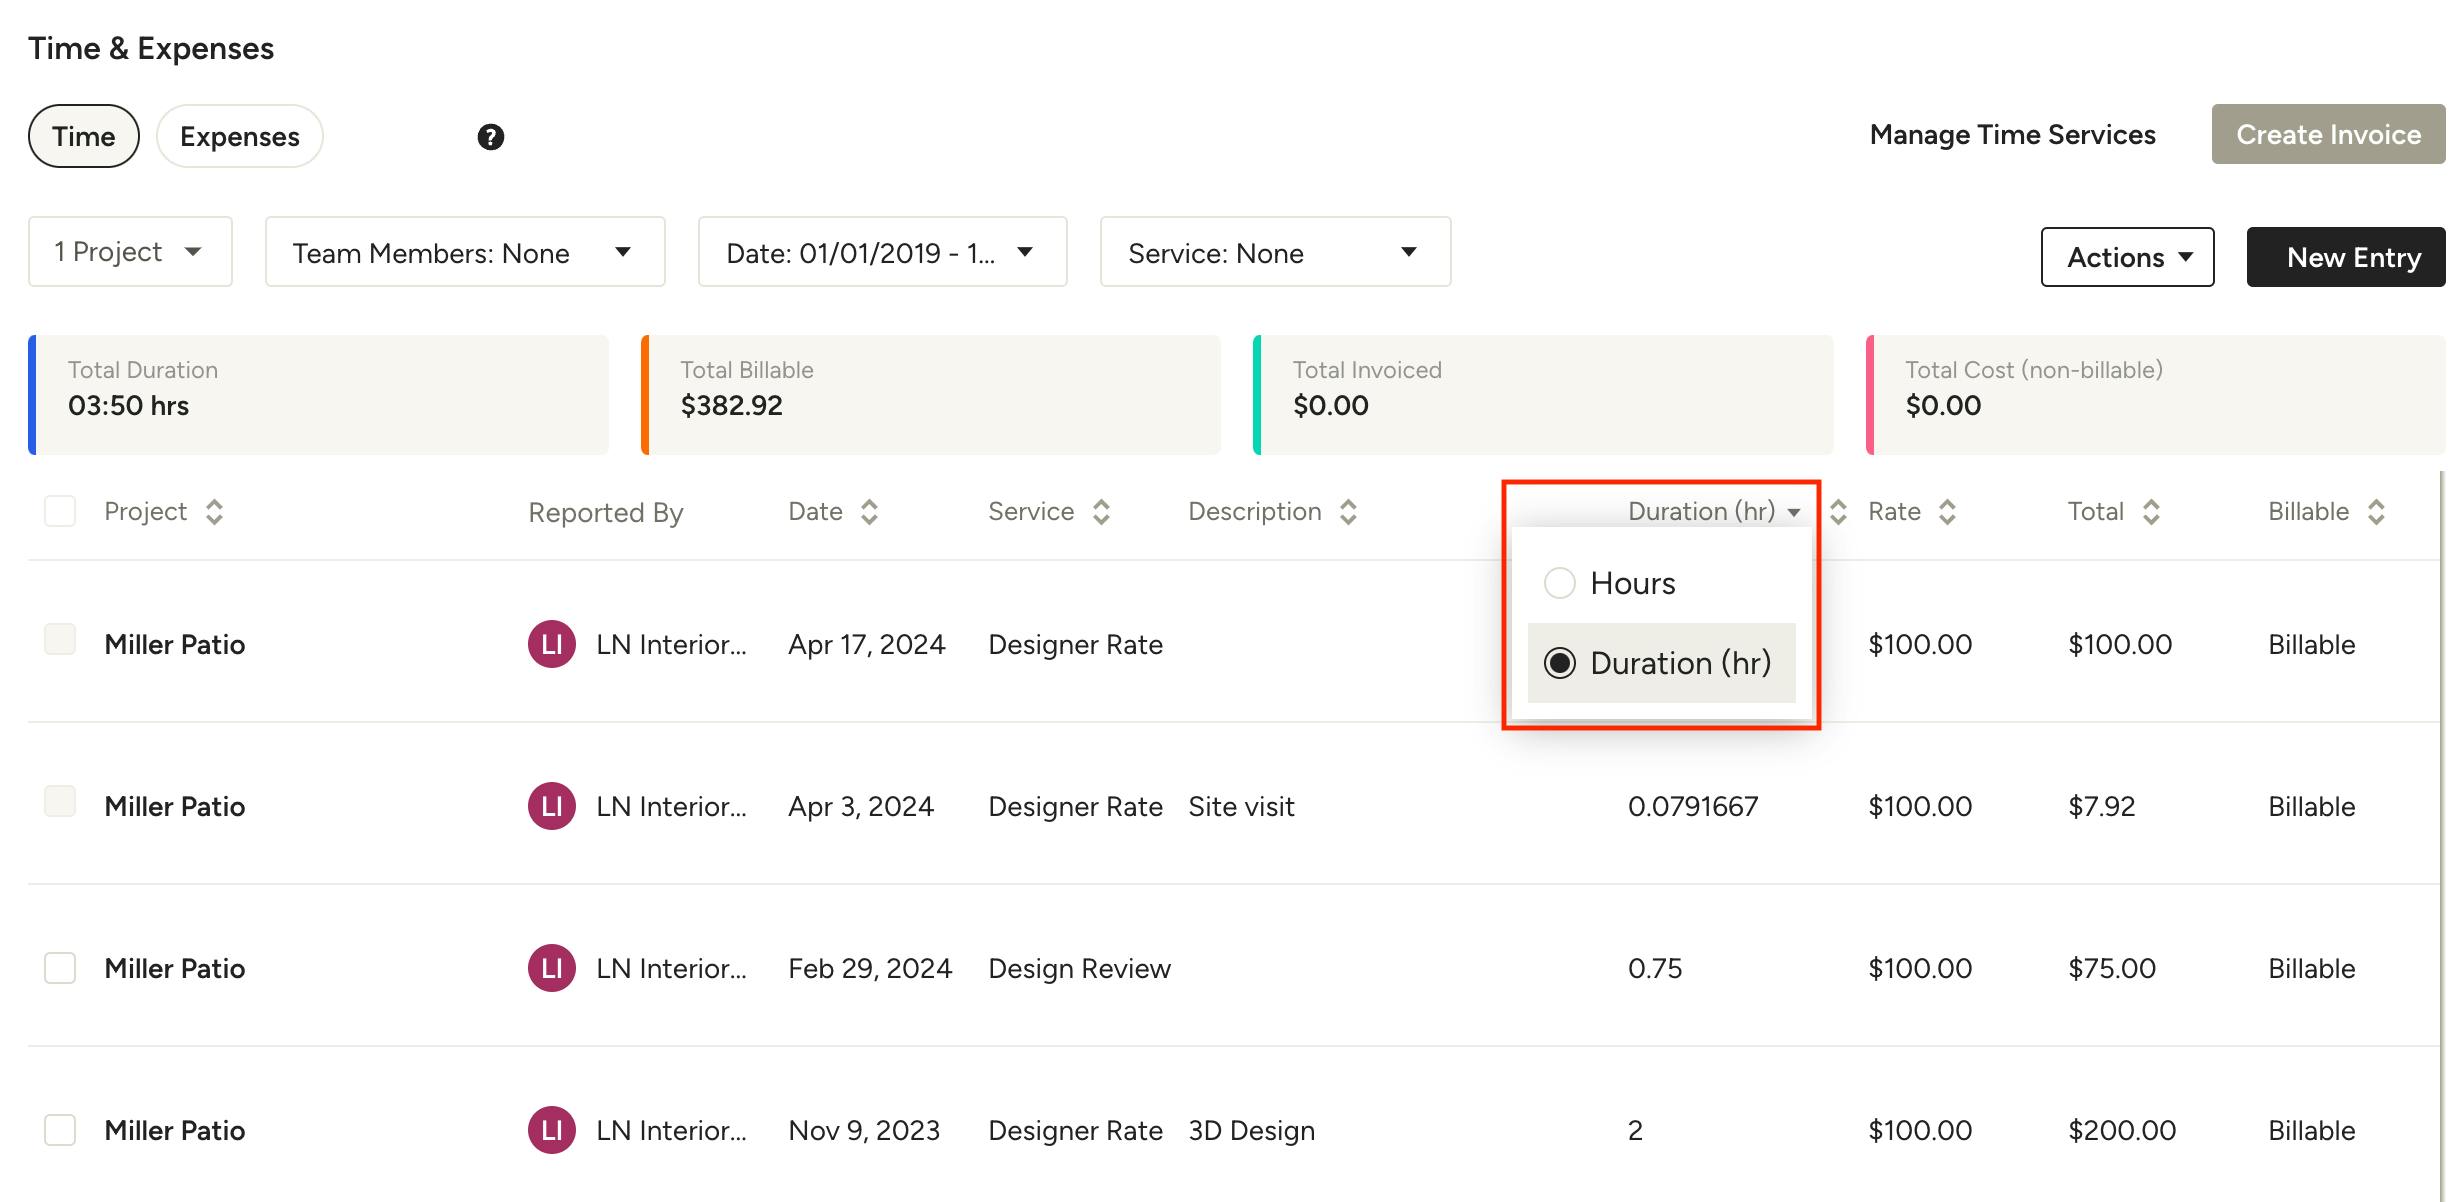Select the Duration (hr) radio option

(1560, 663)
